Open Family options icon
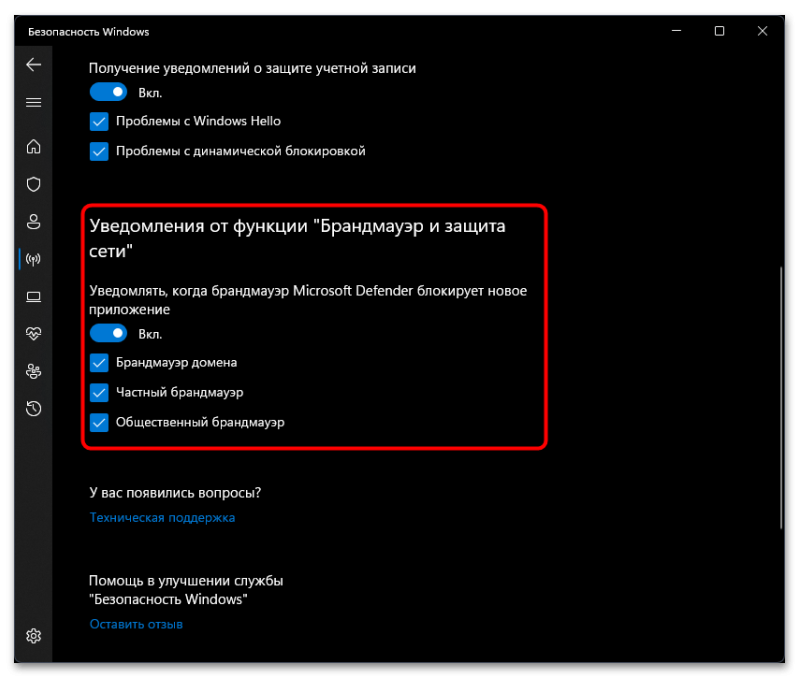The width and height of the screenshot is (800, 678). [34, 371]
